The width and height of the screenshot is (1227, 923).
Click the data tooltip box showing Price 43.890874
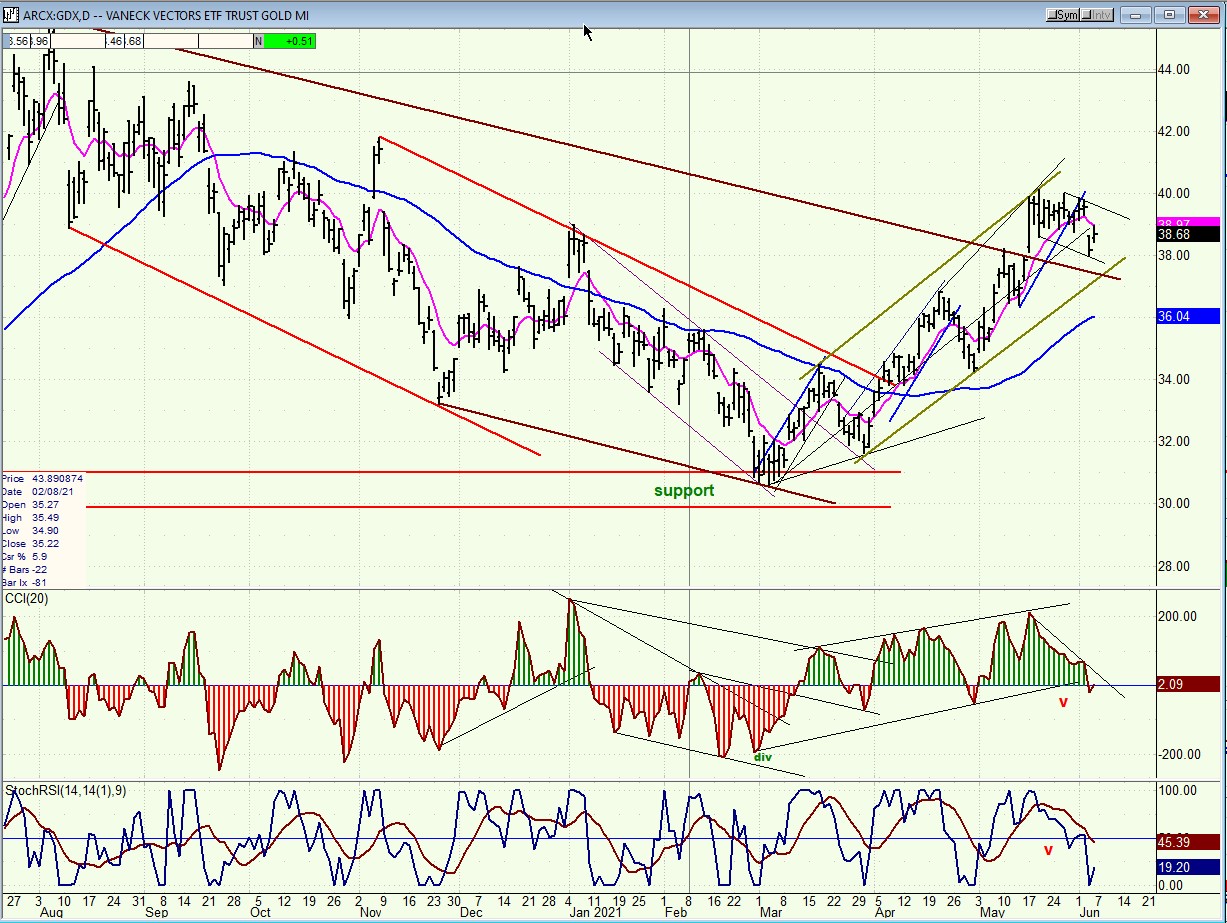(44, 530)
